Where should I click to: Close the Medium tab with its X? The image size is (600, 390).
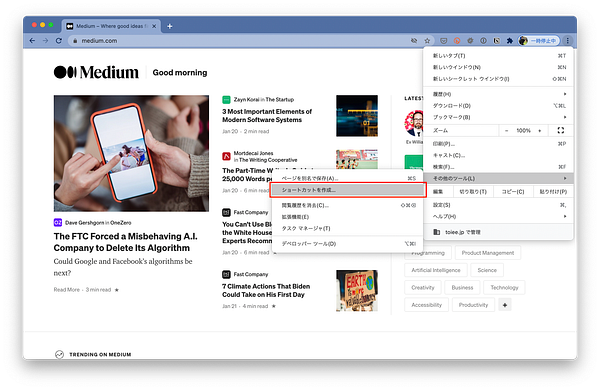[x=154, y=26]
